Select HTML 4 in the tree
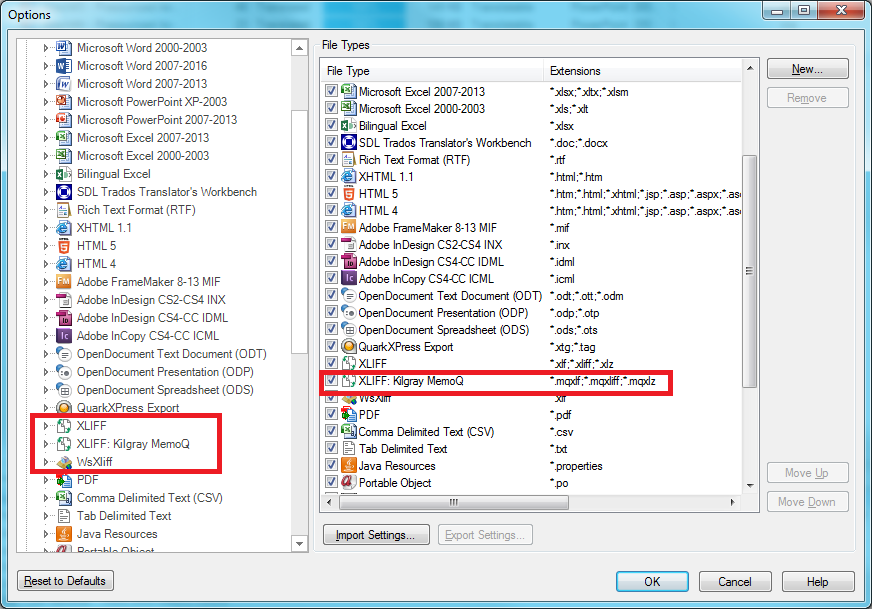872x609 pixels. coord(96,264)
